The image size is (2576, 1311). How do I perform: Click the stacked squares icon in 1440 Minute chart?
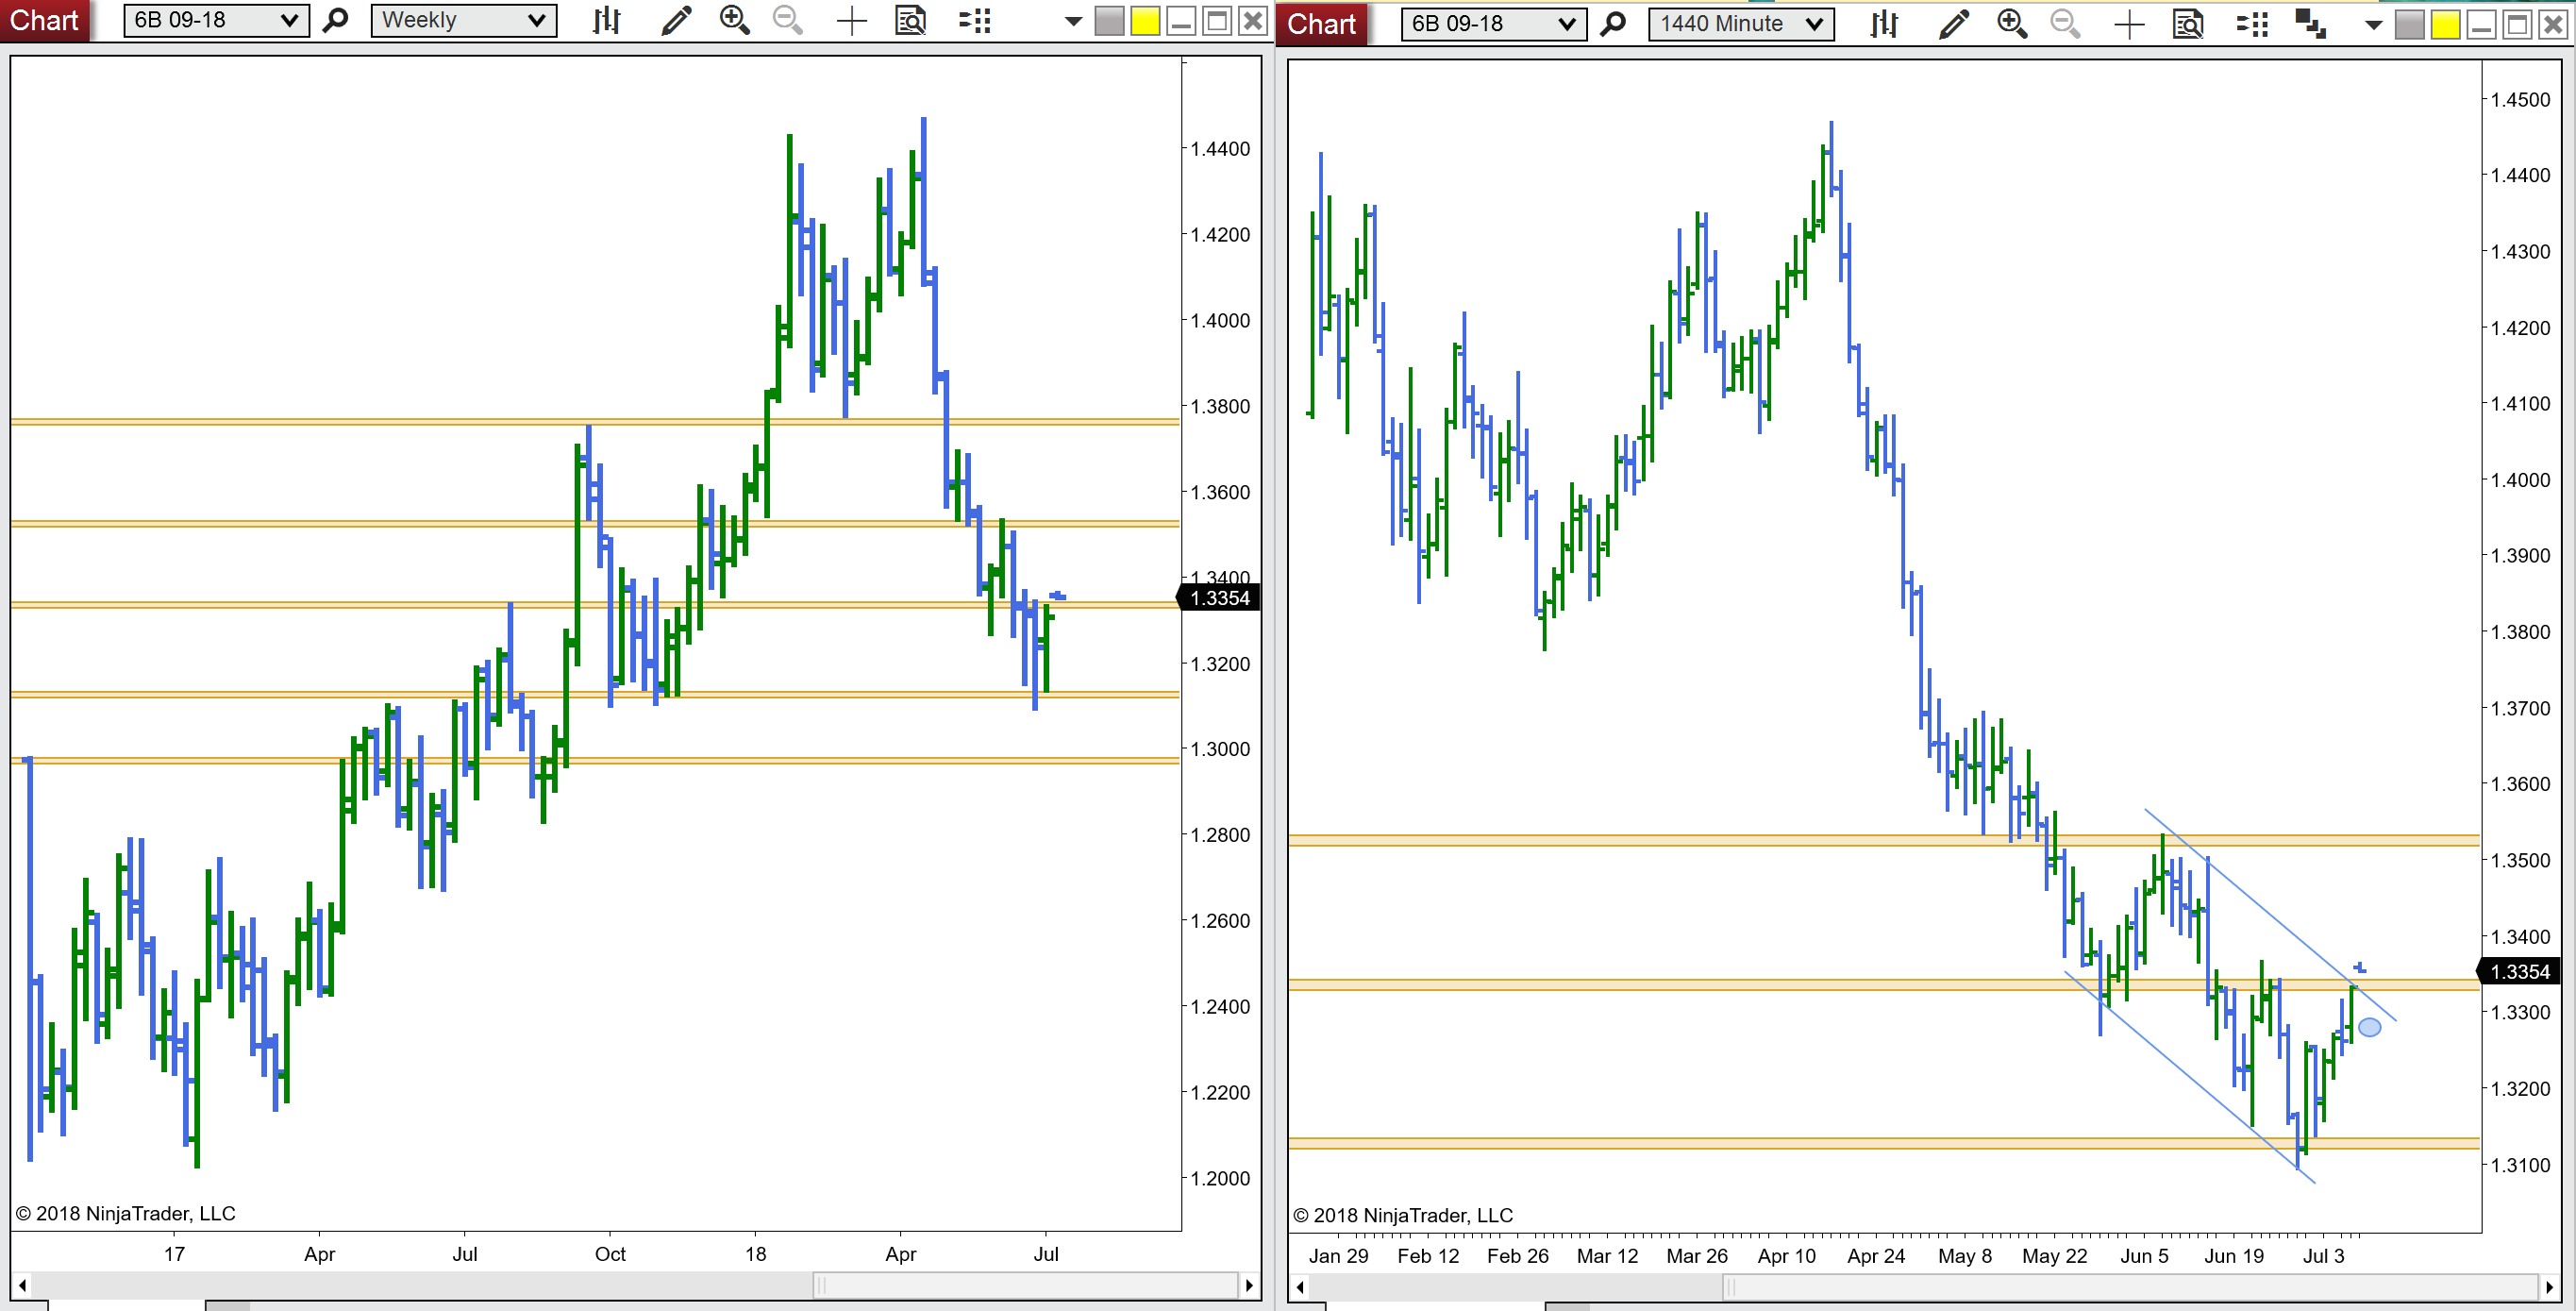pyautogui.click(x=2310, y=24)
